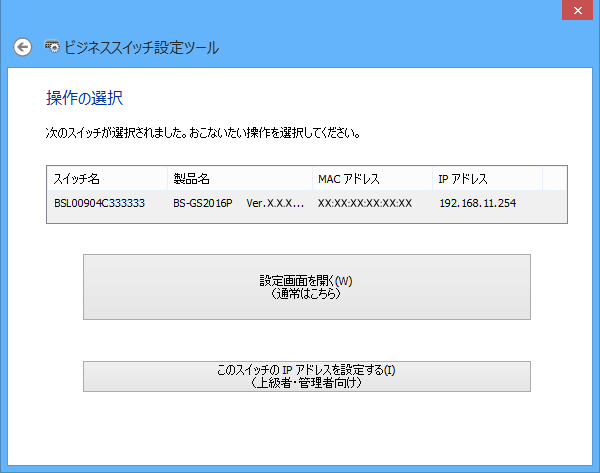Click the 製品名 column header
The width and height of the screenshot is (600, 473).
(x=240, y=179)
